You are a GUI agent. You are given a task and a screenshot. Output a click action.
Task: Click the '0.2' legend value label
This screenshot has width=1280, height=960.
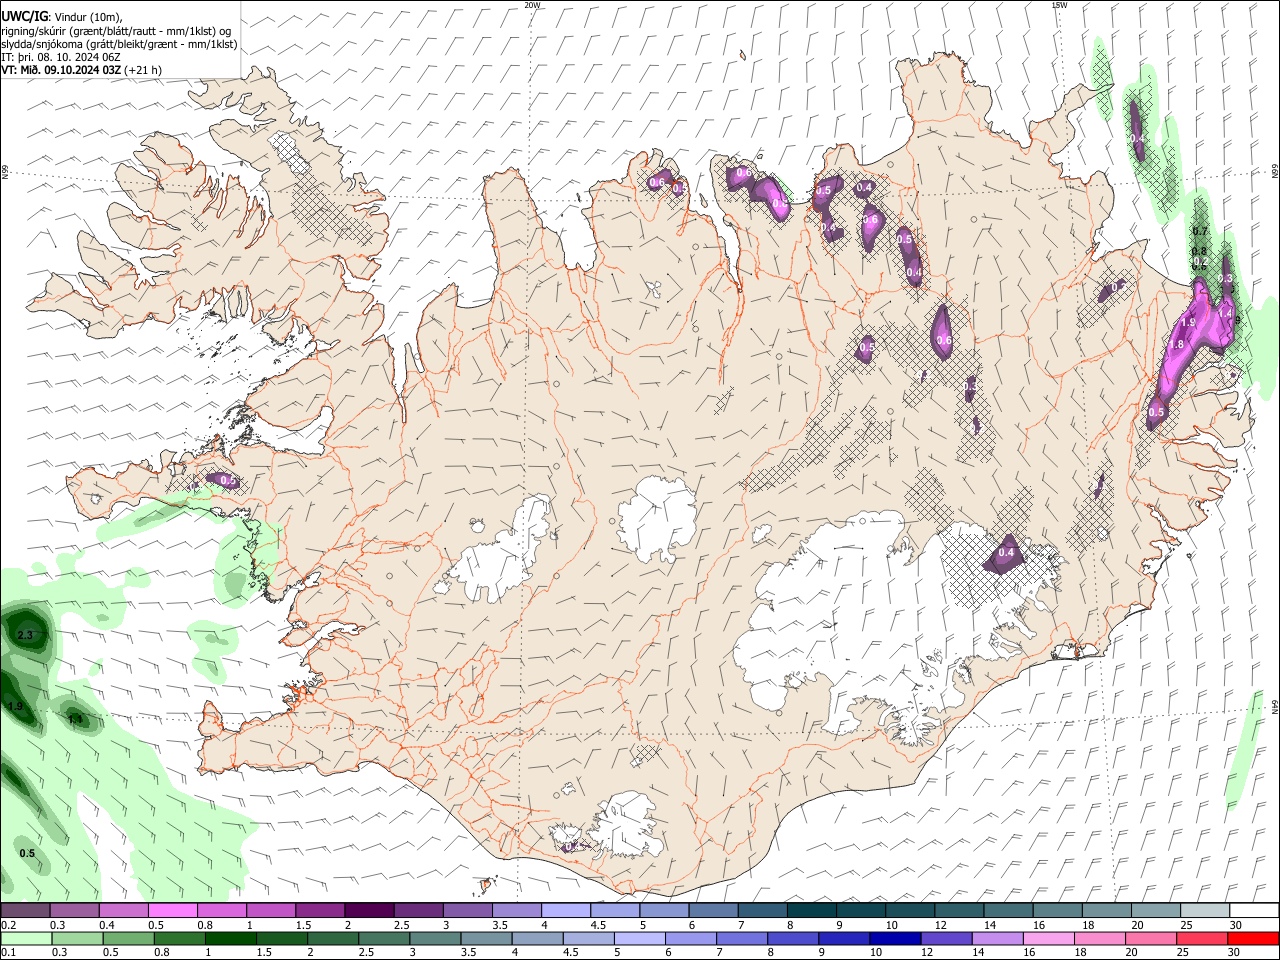(x=7, y=925)
